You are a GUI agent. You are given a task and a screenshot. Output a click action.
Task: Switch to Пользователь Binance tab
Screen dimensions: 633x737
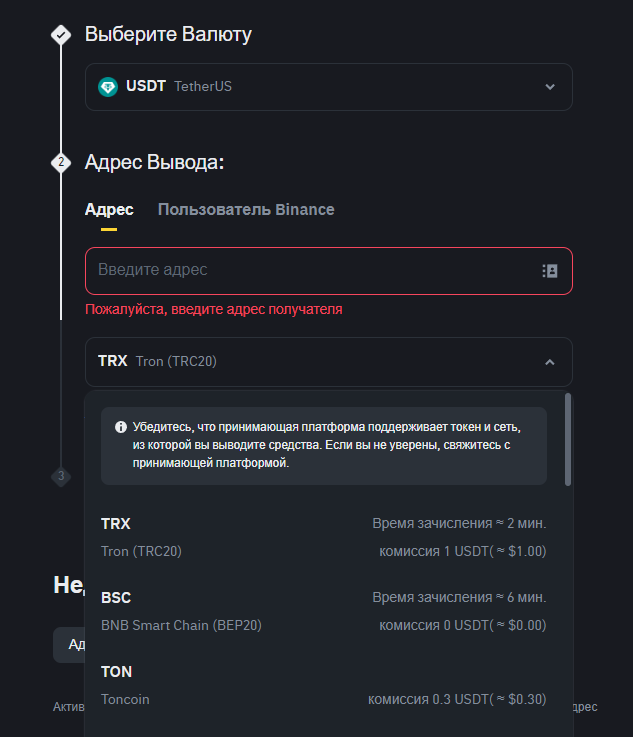(x=246, y=210)
